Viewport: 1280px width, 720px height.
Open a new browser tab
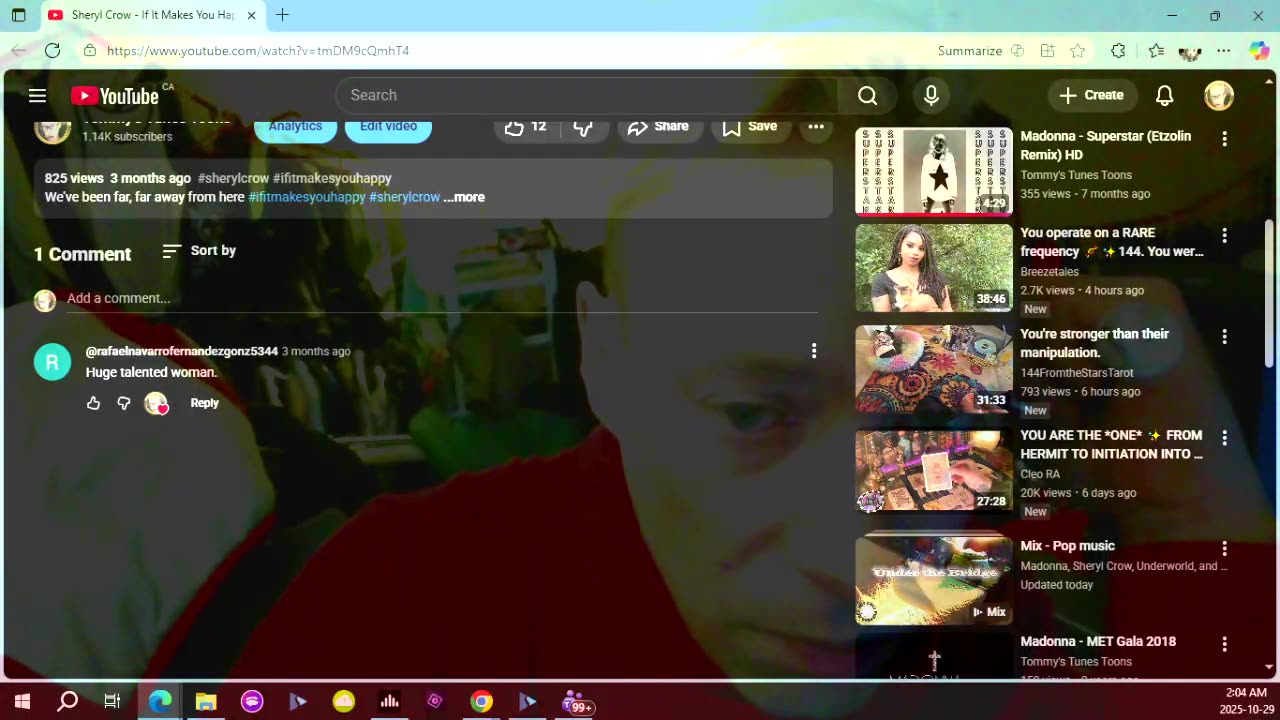tap(282, 15)
